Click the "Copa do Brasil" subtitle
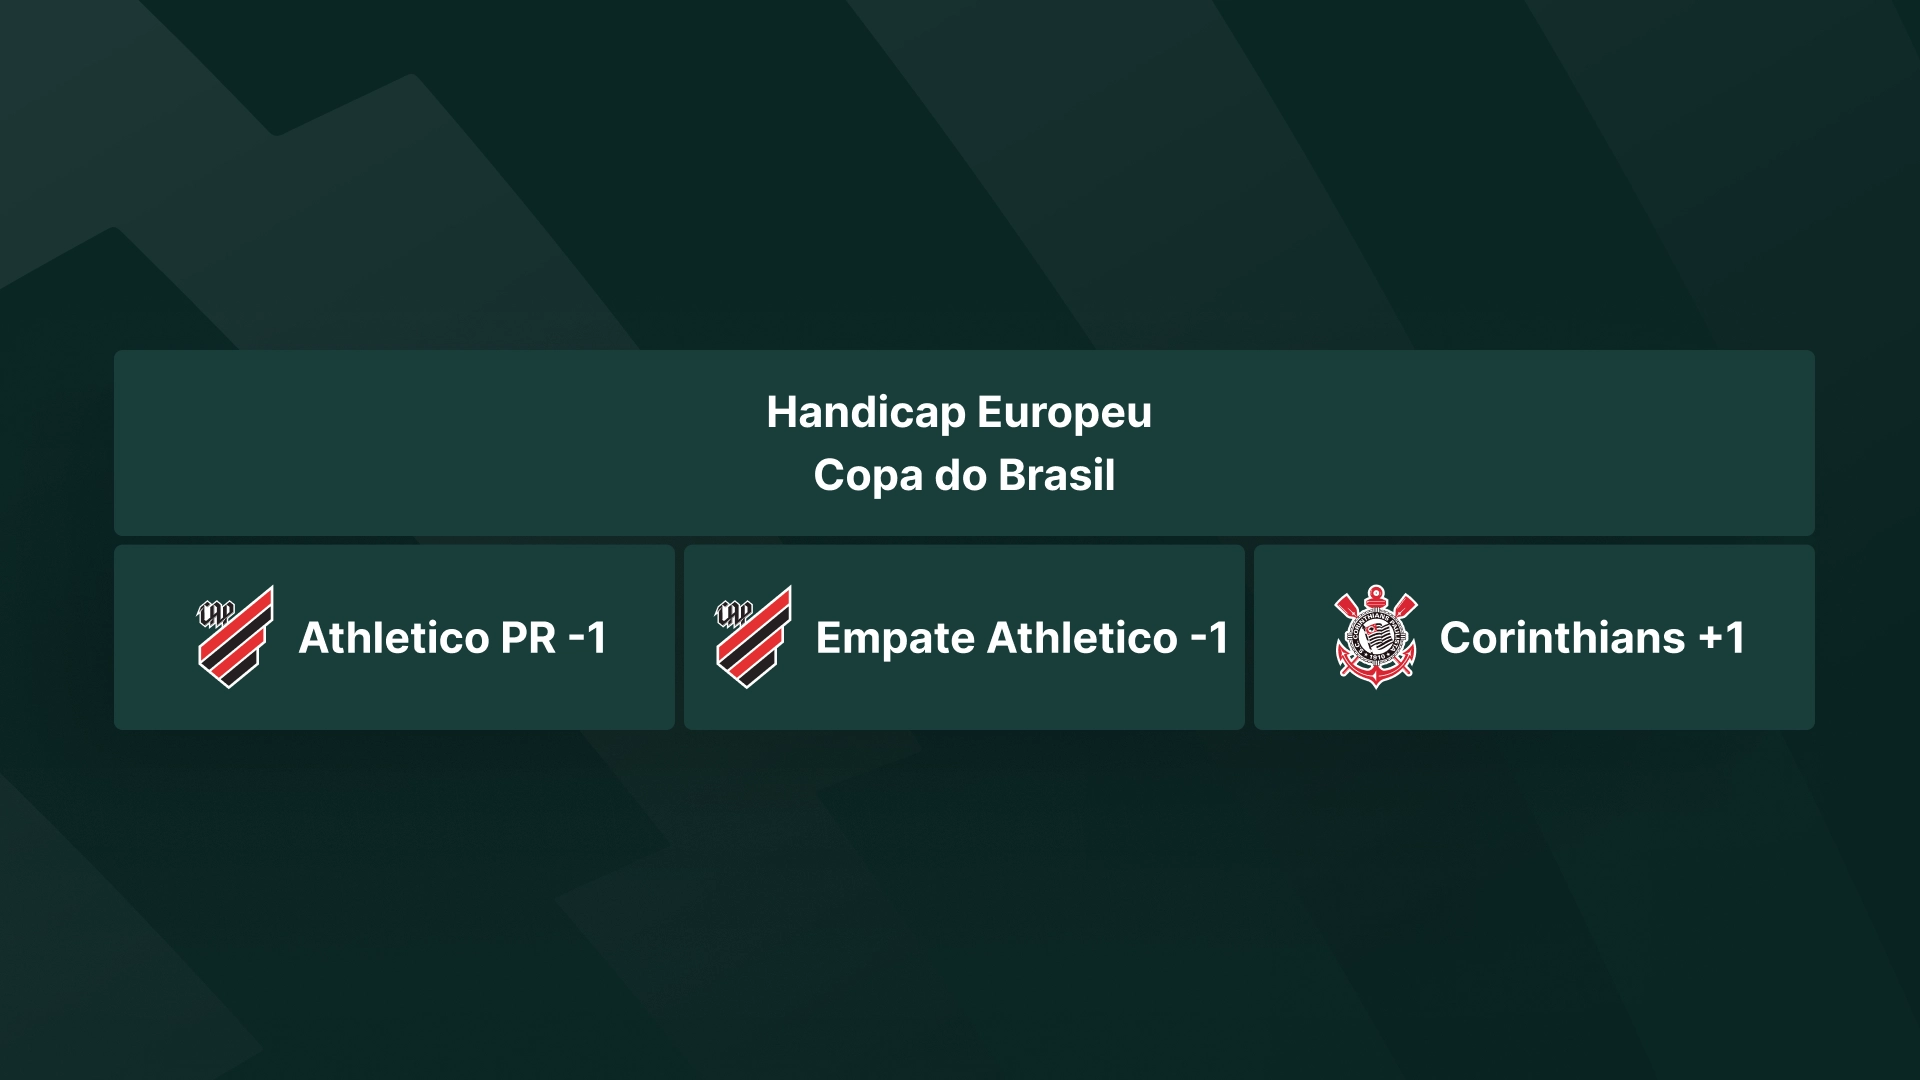The image size is (1920, 1080). [x=964, y=475]
